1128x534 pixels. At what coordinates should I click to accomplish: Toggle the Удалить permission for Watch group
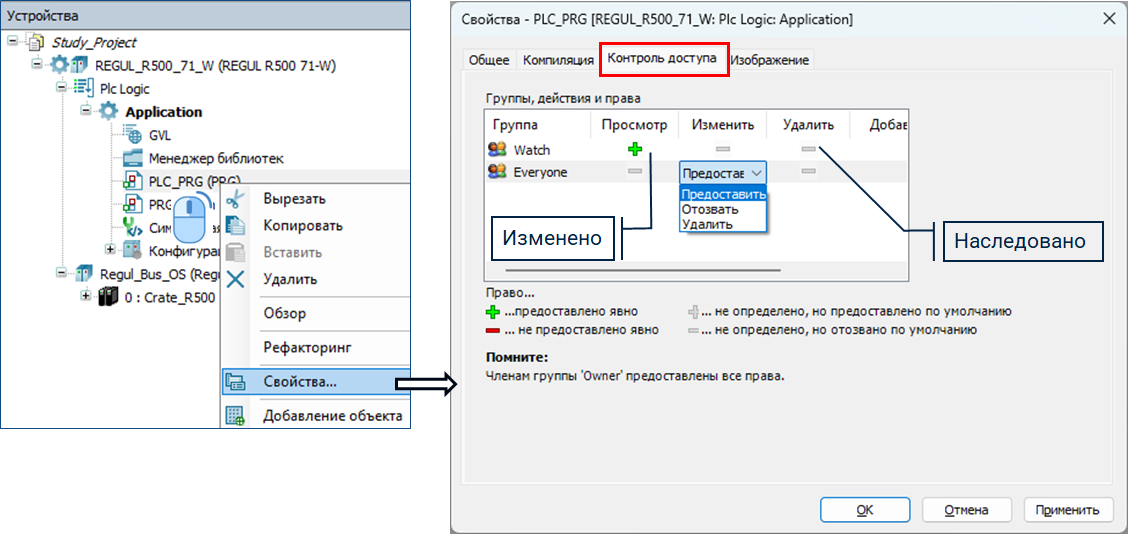coord(808,150)
